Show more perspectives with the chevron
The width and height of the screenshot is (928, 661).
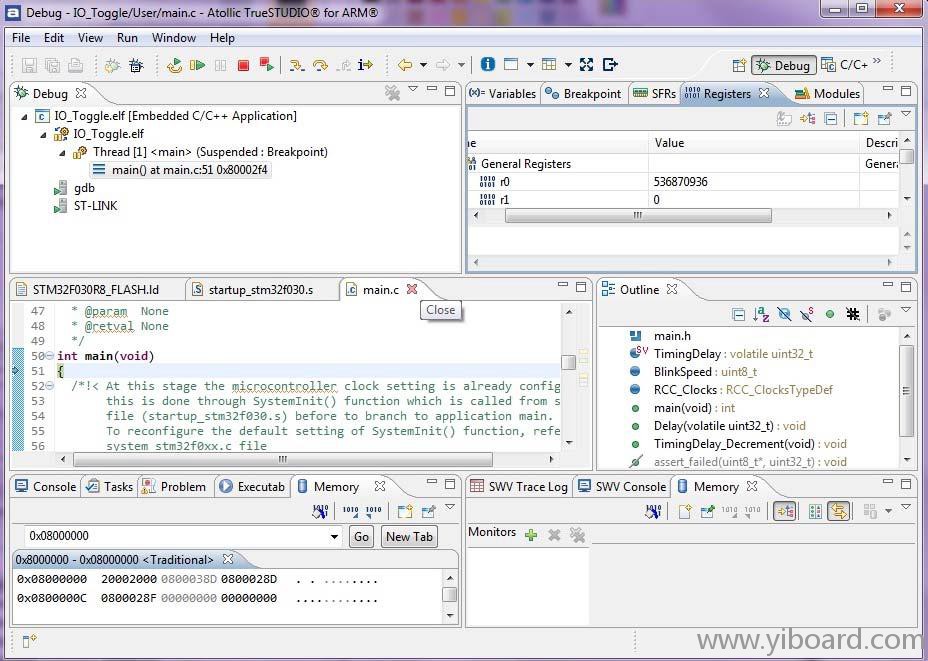click(877, 61)
